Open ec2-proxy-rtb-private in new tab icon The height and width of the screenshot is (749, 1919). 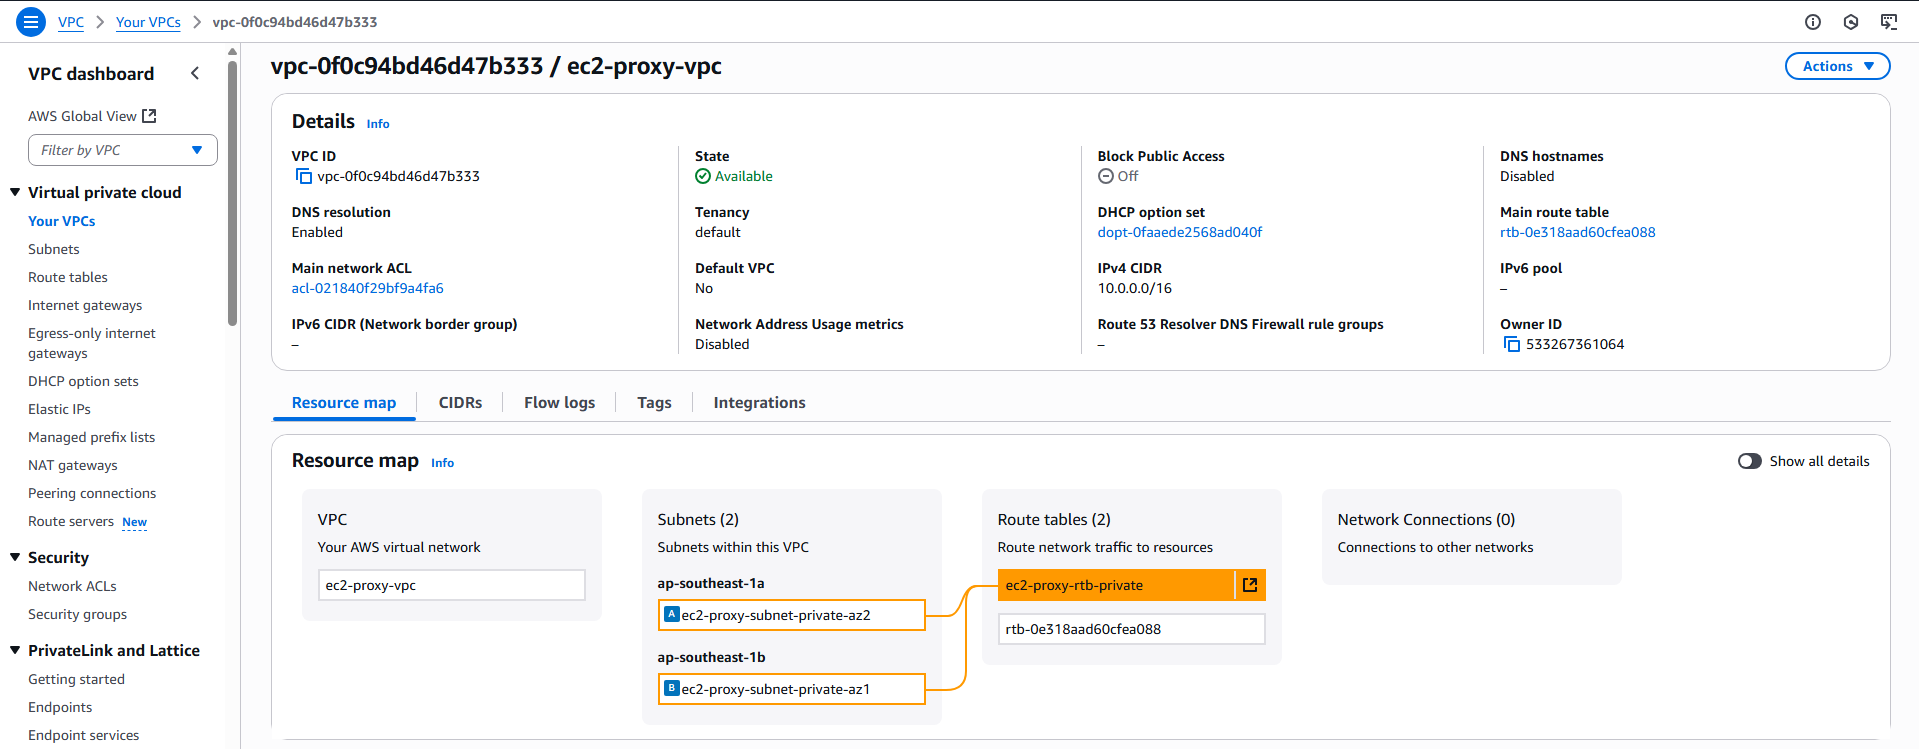coord(1250,585)
